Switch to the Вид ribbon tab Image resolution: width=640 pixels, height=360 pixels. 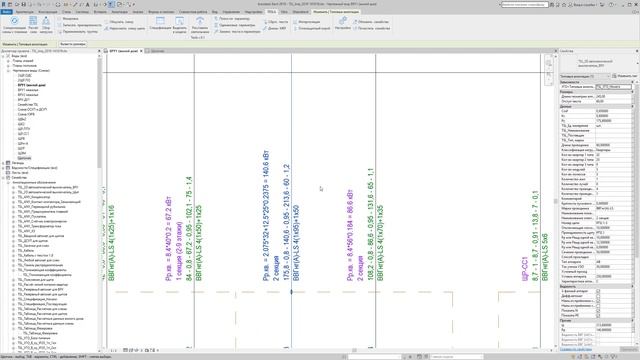[214, 12]
